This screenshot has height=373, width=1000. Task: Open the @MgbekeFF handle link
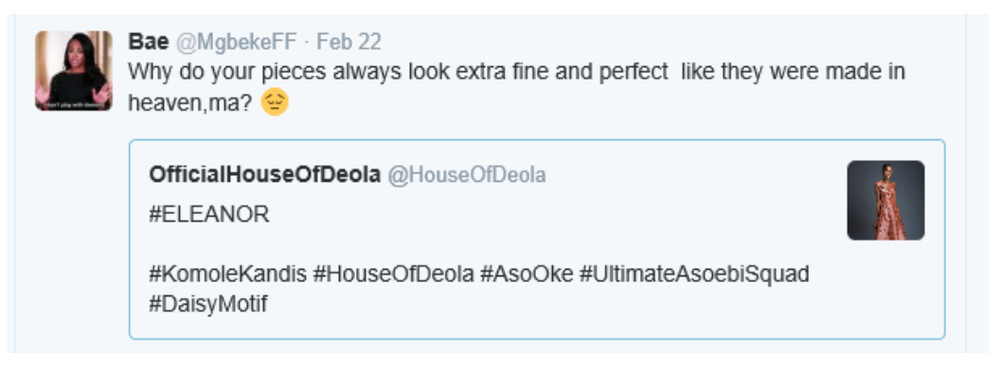click(236, 42)
